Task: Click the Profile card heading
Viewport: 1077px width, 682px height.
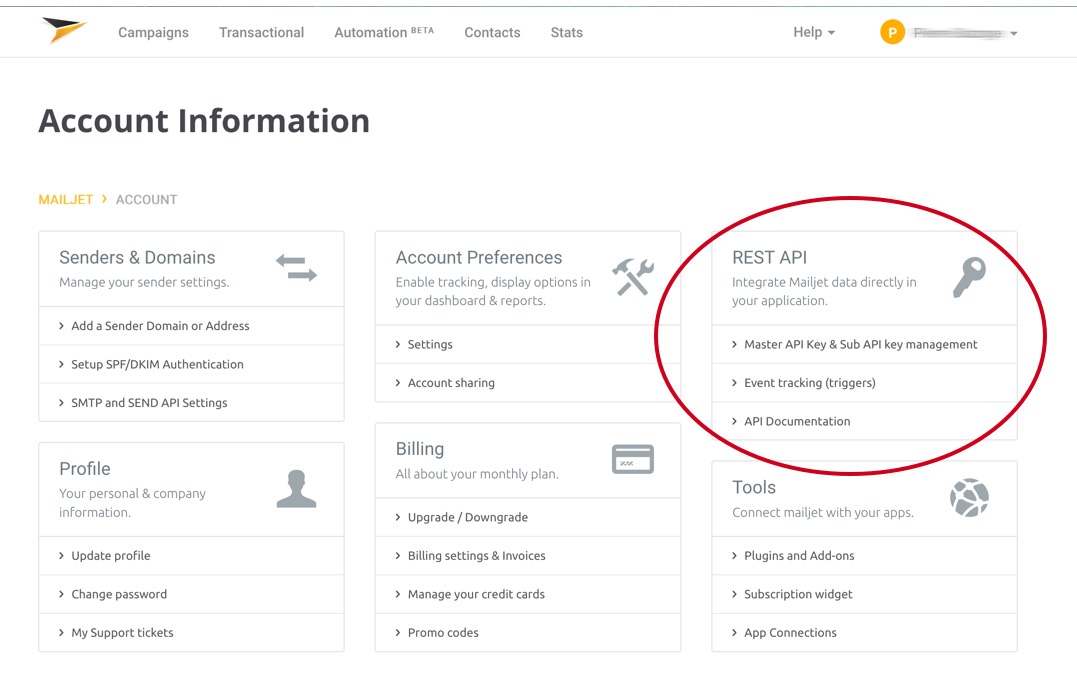Action: 84,469
